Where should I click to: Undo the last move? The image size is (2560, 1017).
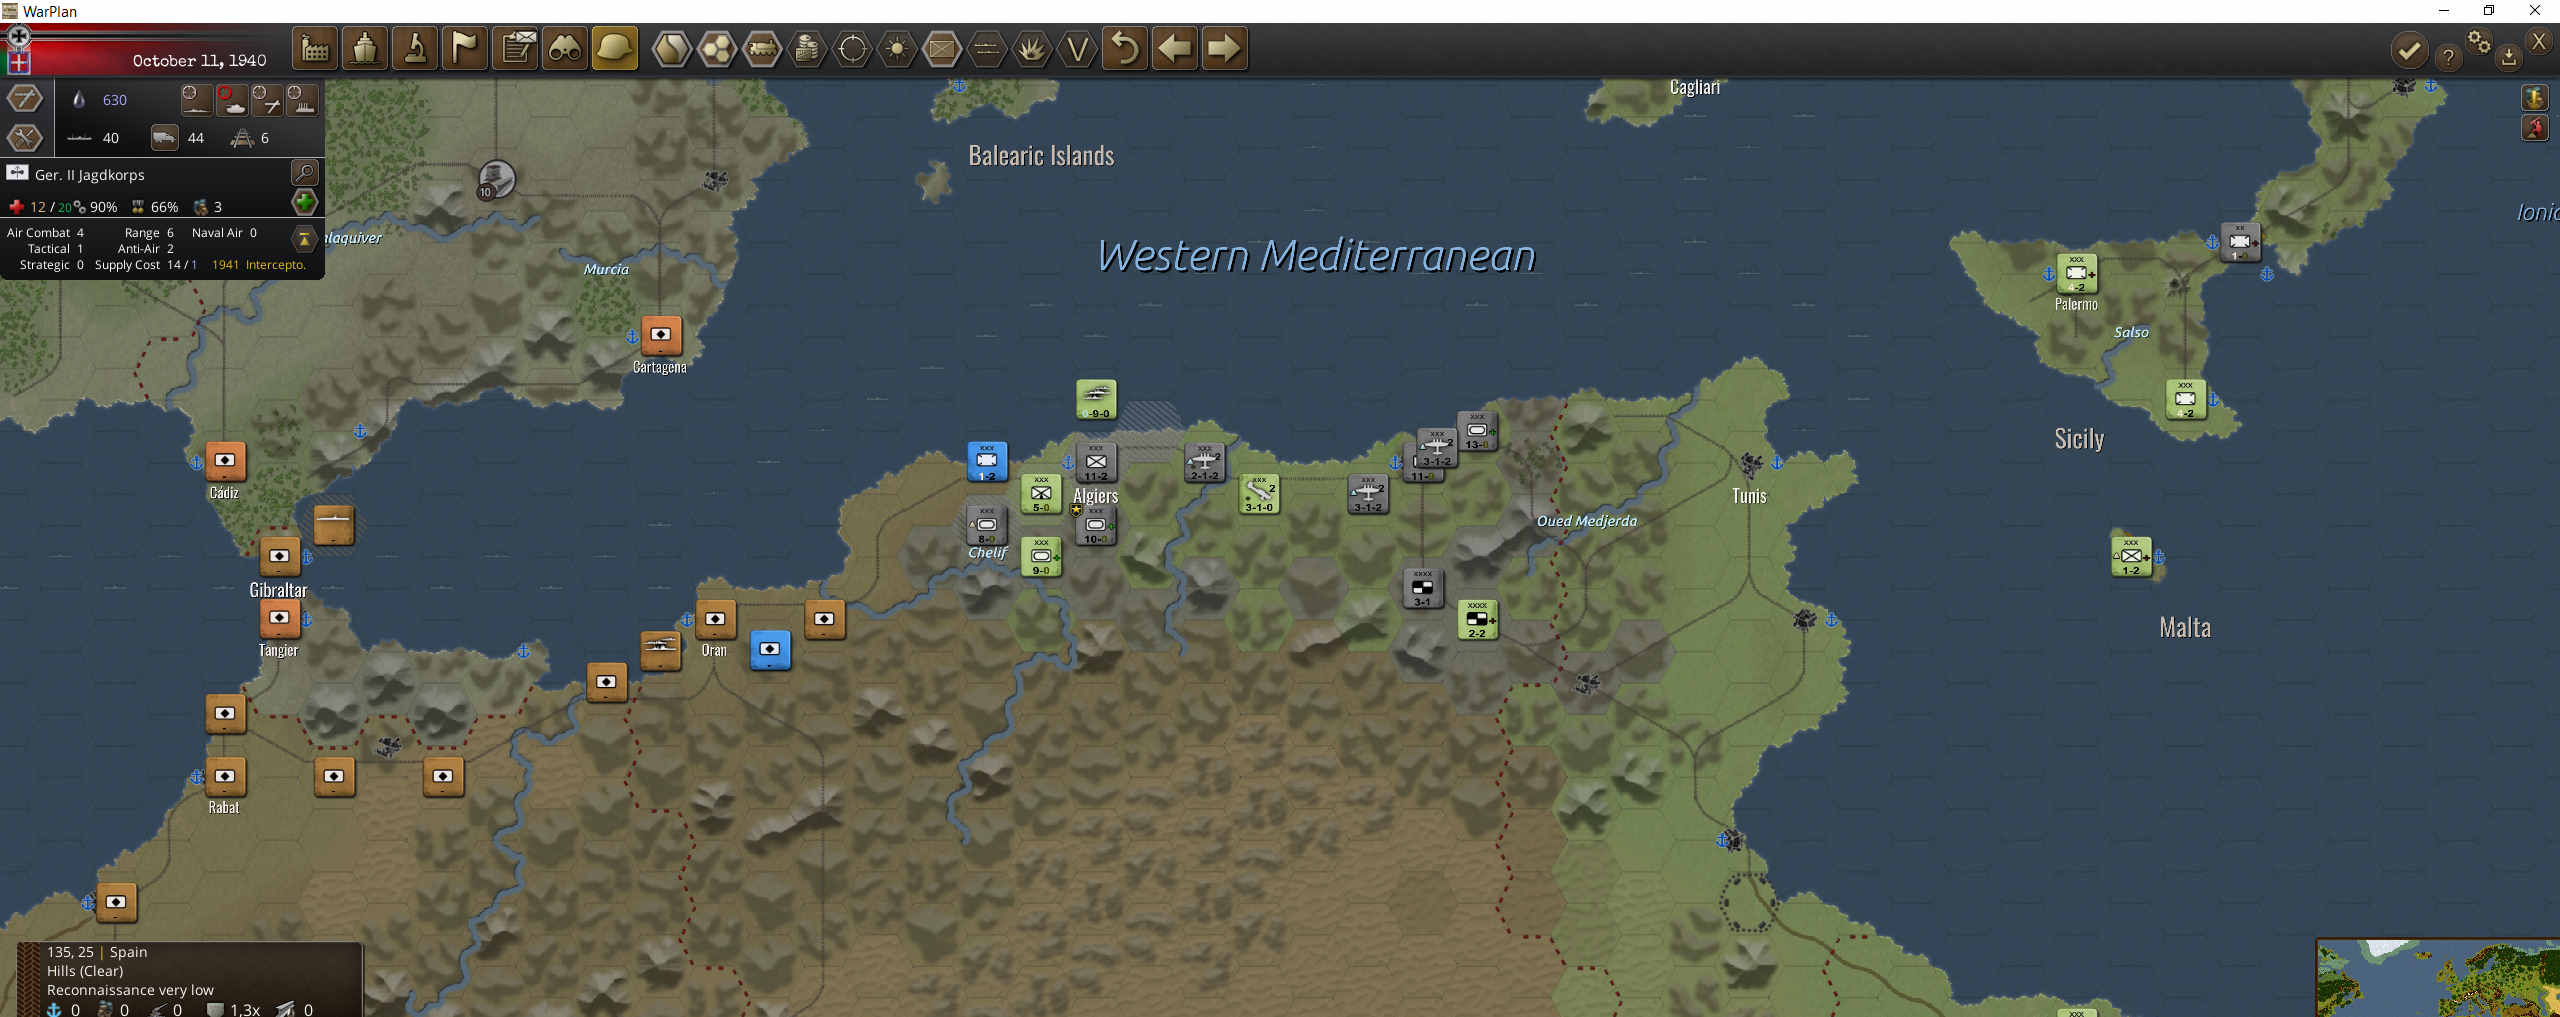[x=1125, y=48]
